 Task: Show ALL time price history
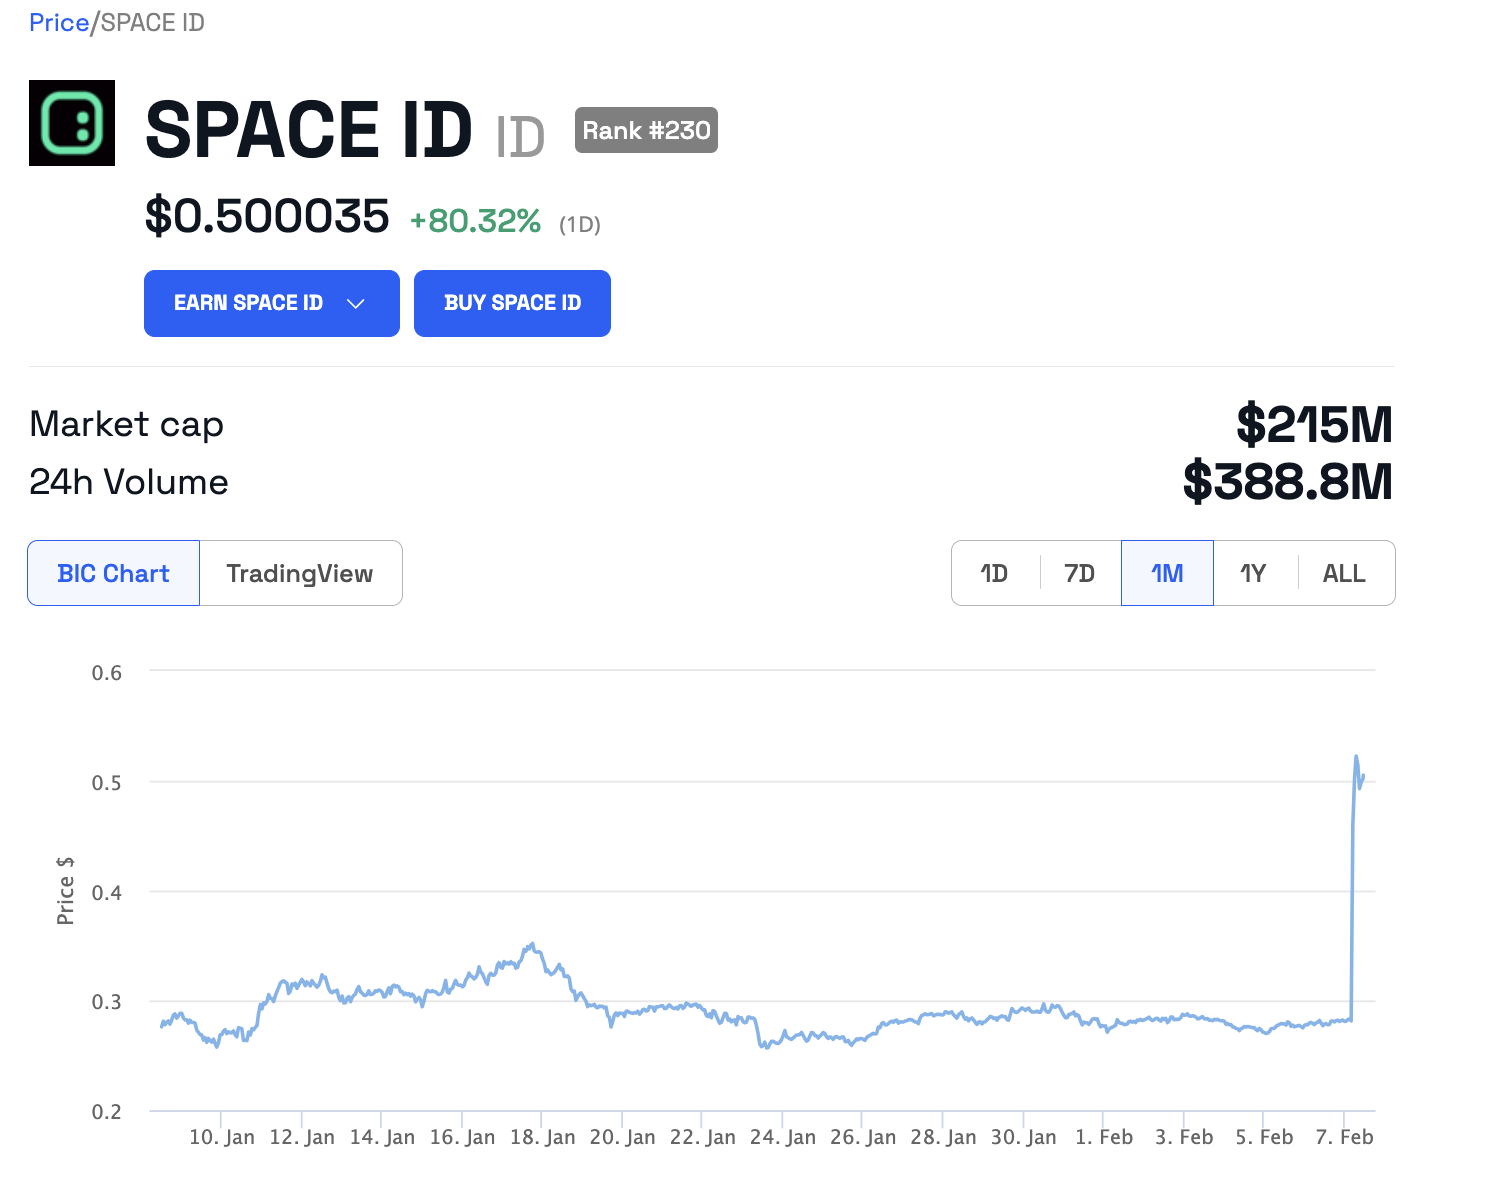click(x=1344, y=574)
